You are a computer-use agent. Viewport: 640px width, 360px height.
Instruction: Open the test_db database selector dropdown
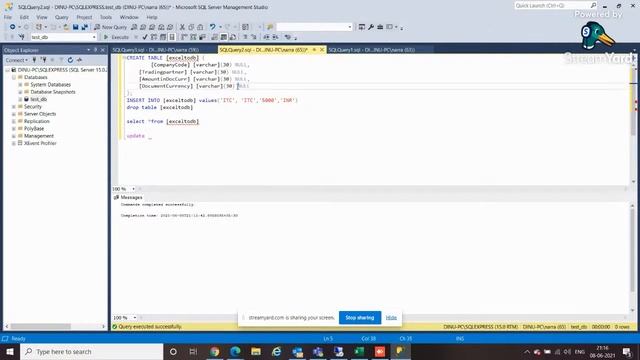coord(94,37)
